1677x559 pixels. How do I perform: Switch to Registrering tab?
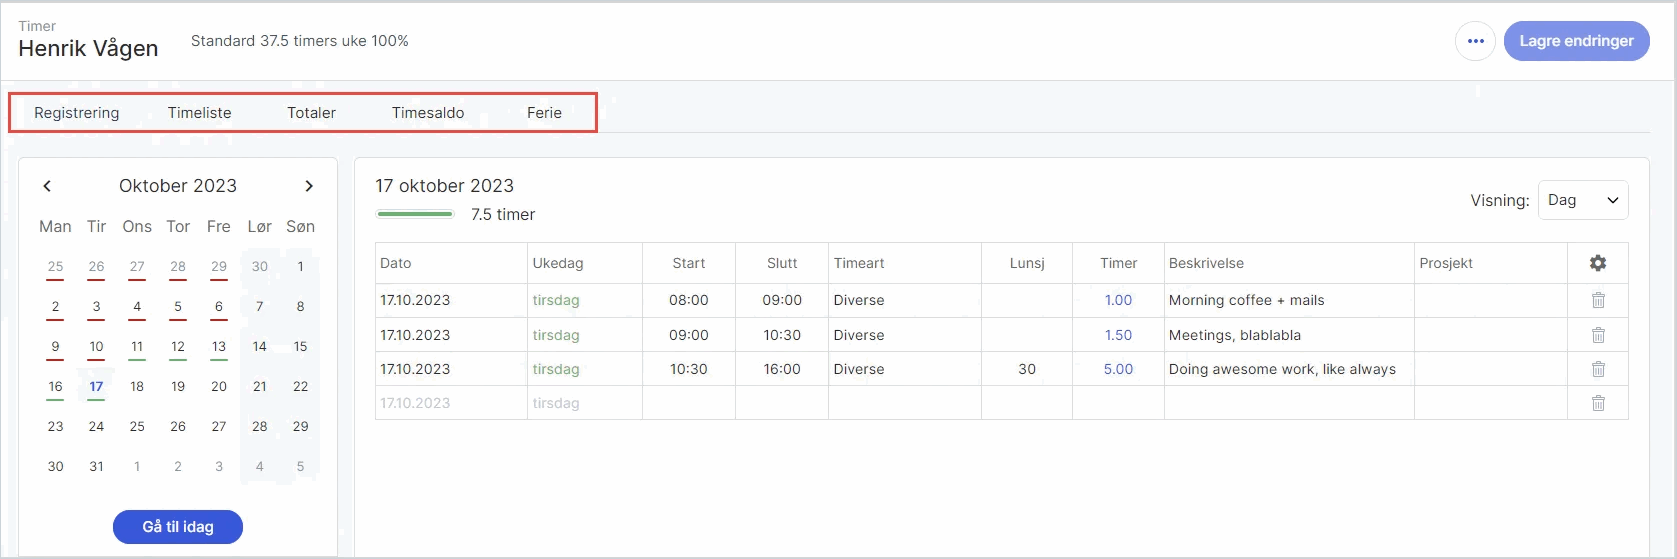pos(77,113)
